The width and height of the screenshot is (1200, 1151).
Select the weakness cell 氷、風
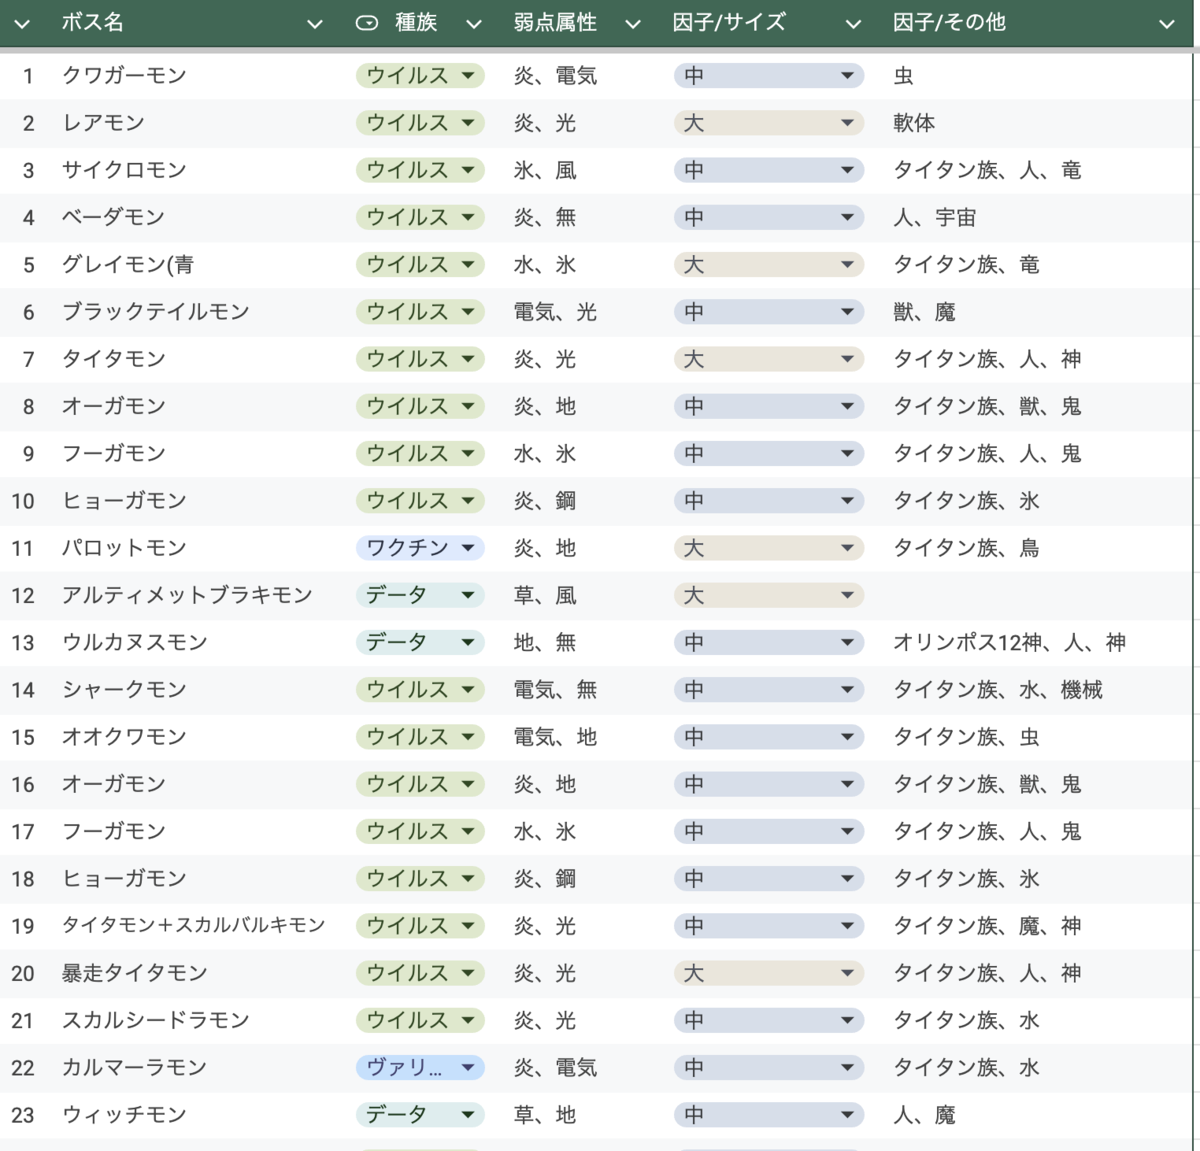tap(545, 170)
